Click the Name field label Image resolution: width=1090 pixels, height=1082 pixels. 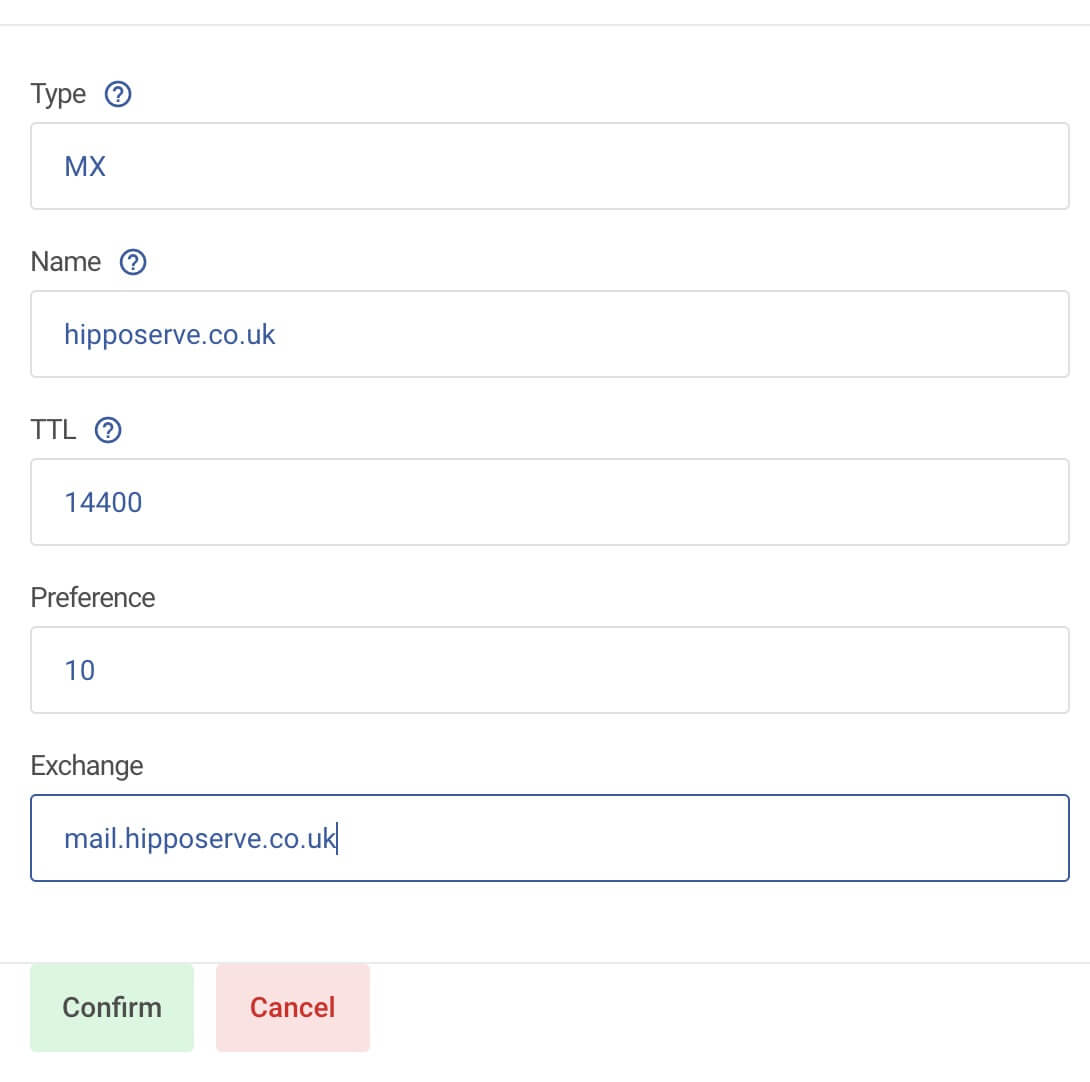pyautogui.click(x=66, y=263)
